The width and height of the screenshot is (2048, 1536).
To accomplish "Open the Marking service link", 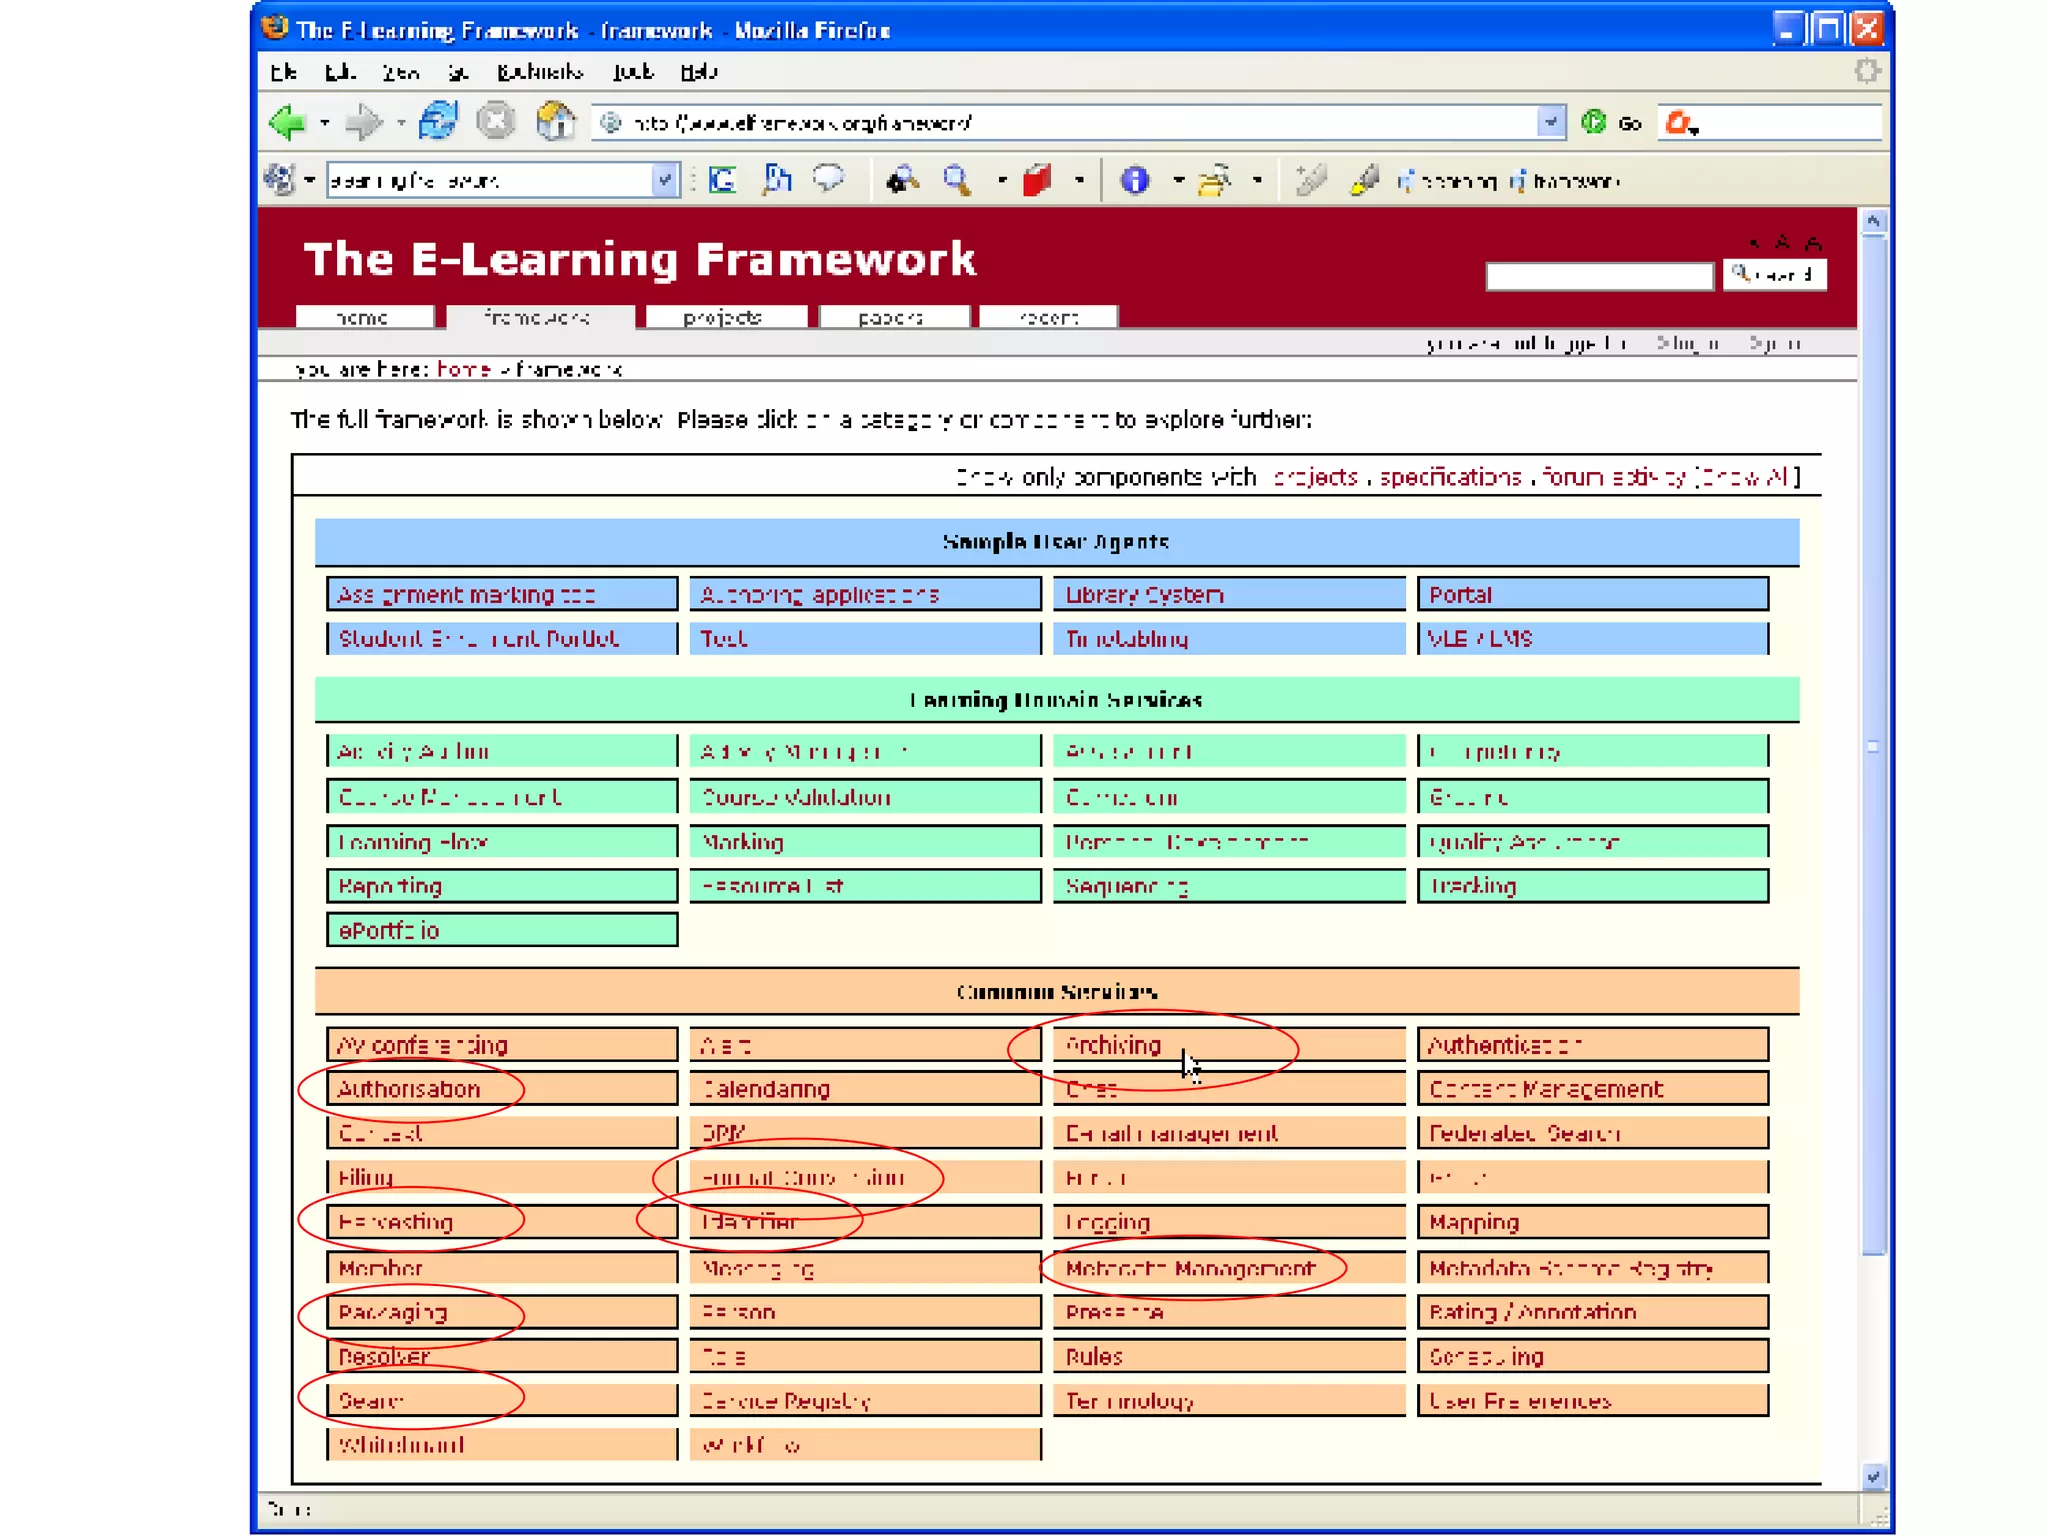I will pos(742,842).
